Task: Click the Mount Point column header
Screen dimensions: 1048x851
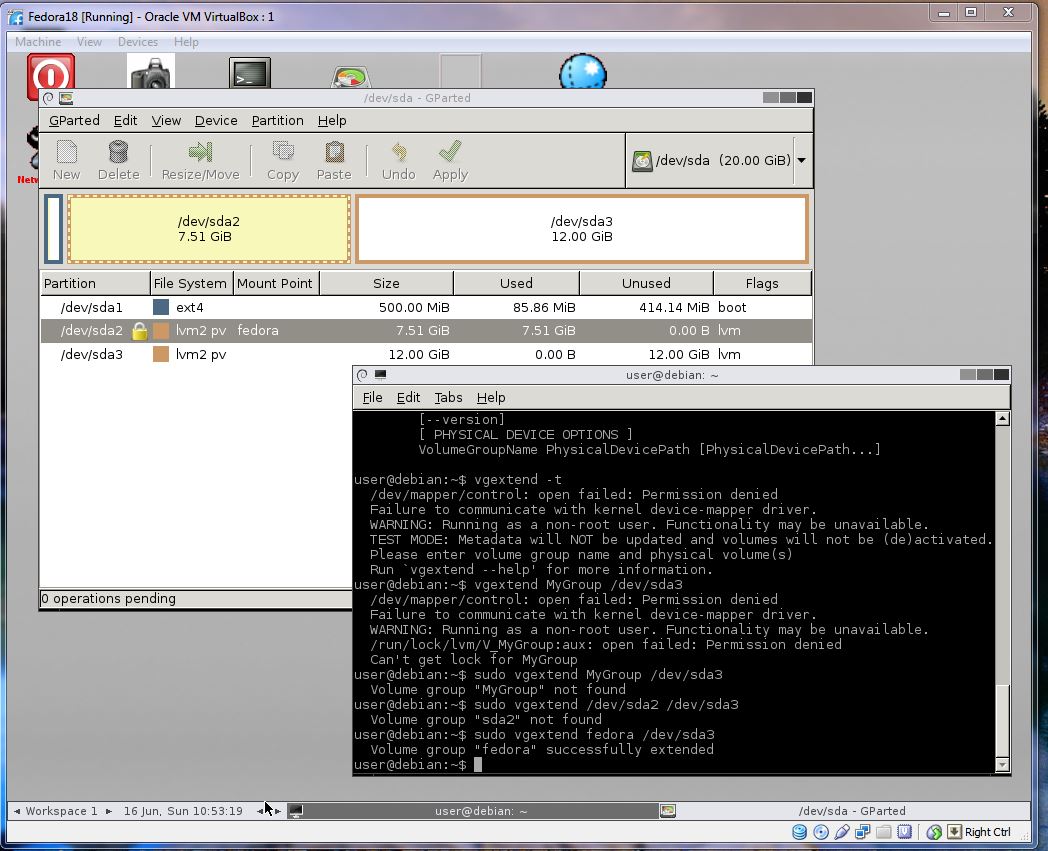Action: 275,283
